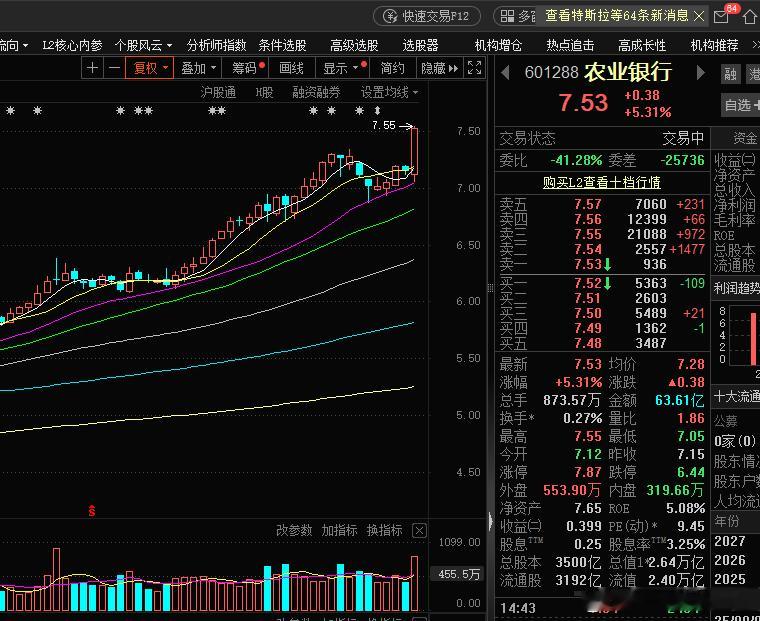Add stock via 自选 button

(741, 105)
